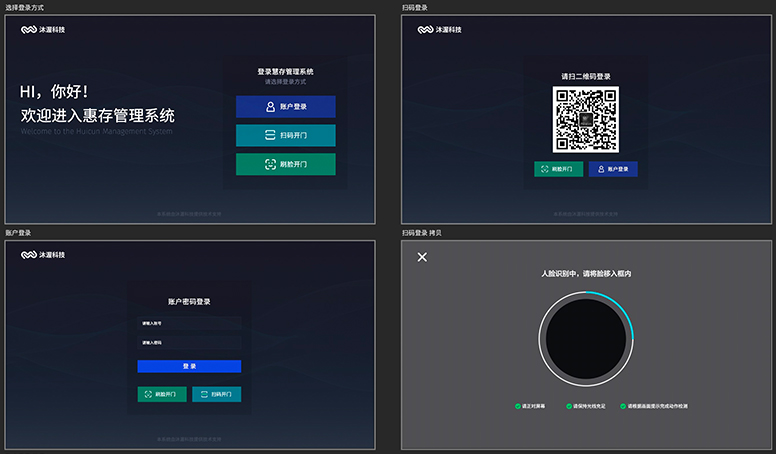776x454 pixels.
Task: Click green check beside 请保持光线充足
Action: [569, 406]
